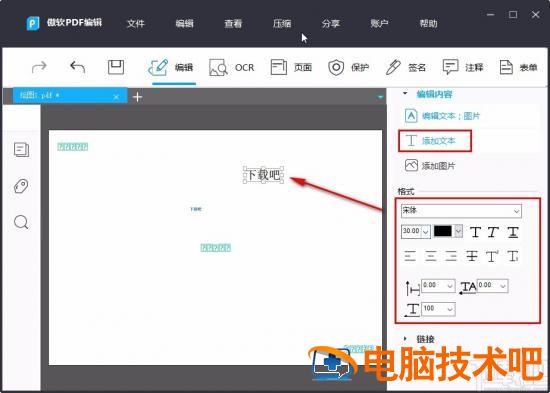Screen dimensions: 550x393
Task: Toggle underline text formatting
Action: (512, 232)
